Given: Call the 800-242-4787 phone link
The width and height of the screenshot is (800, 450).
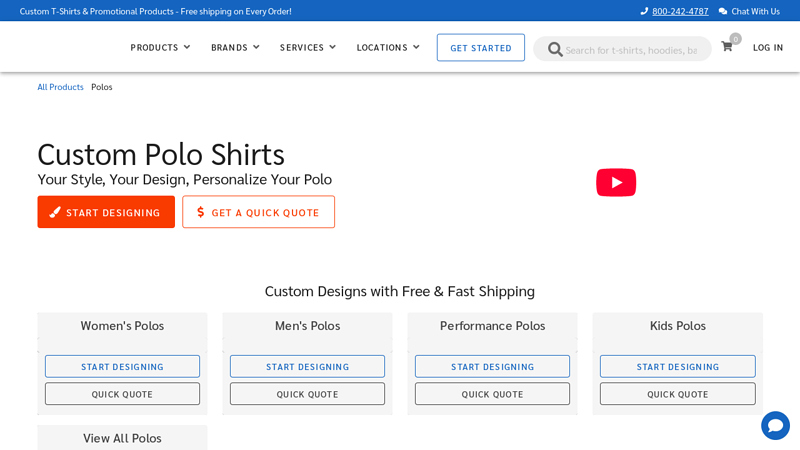Looking at the screenshot, I should (x=680, y=11).
